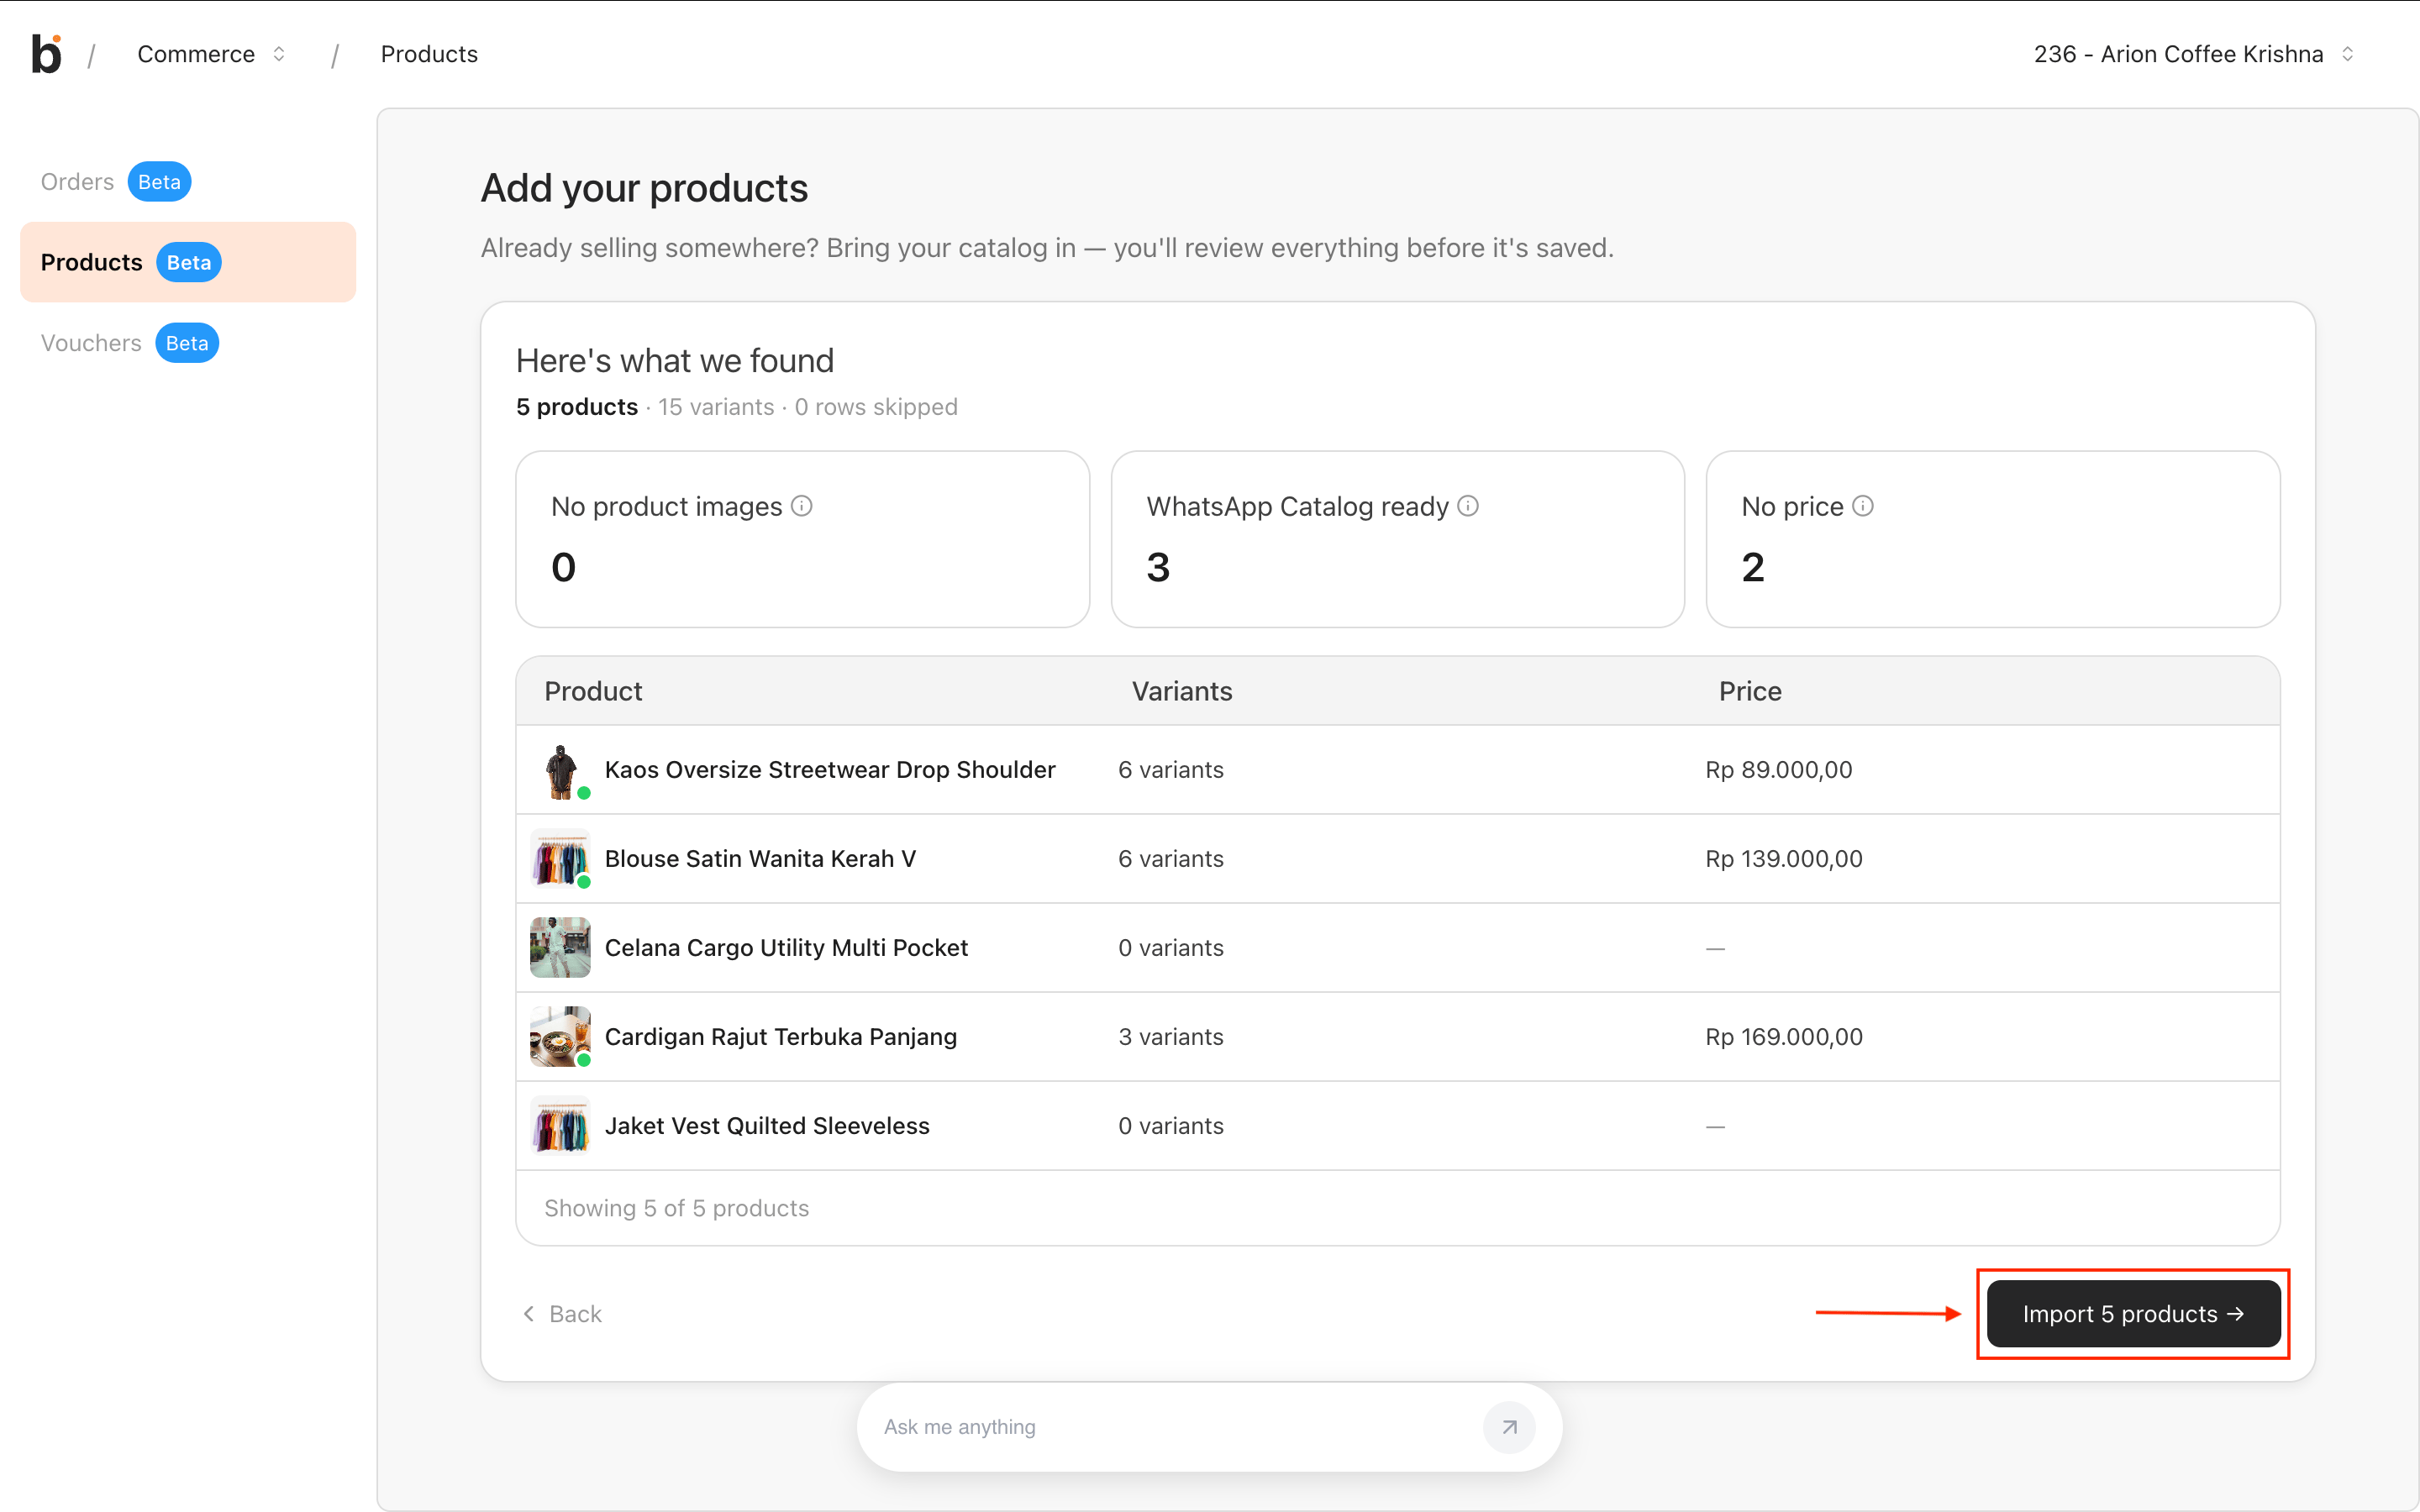Screen dimensions: 2420x1512
Task: Click the No product images summary card
Action: [802, 539]
